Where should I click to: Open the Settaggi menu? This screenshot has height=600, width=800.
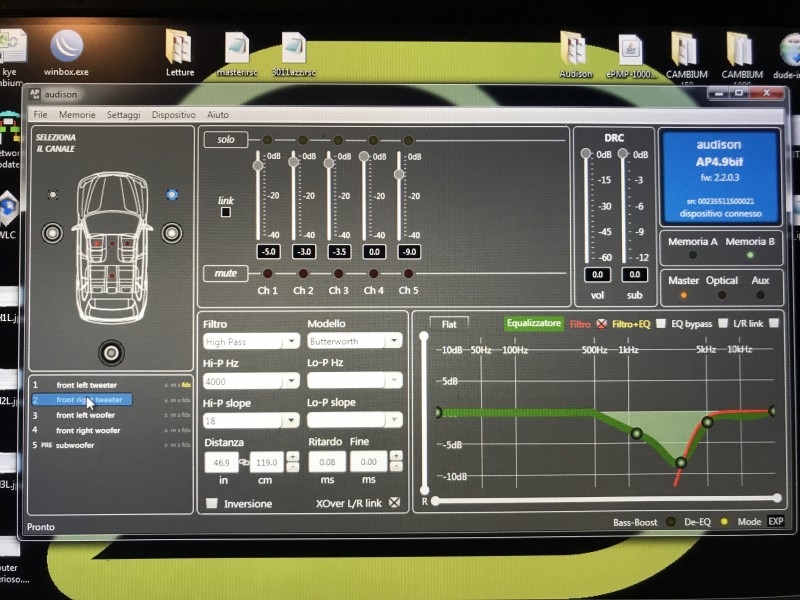[123, 115]
